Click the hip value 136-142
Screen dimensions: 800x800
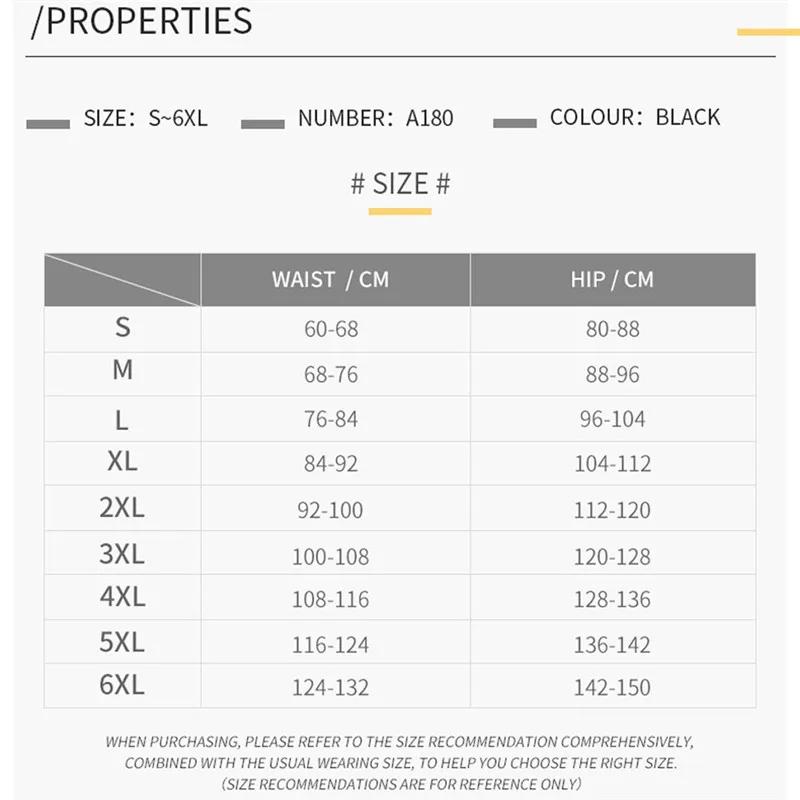point(612,645)
